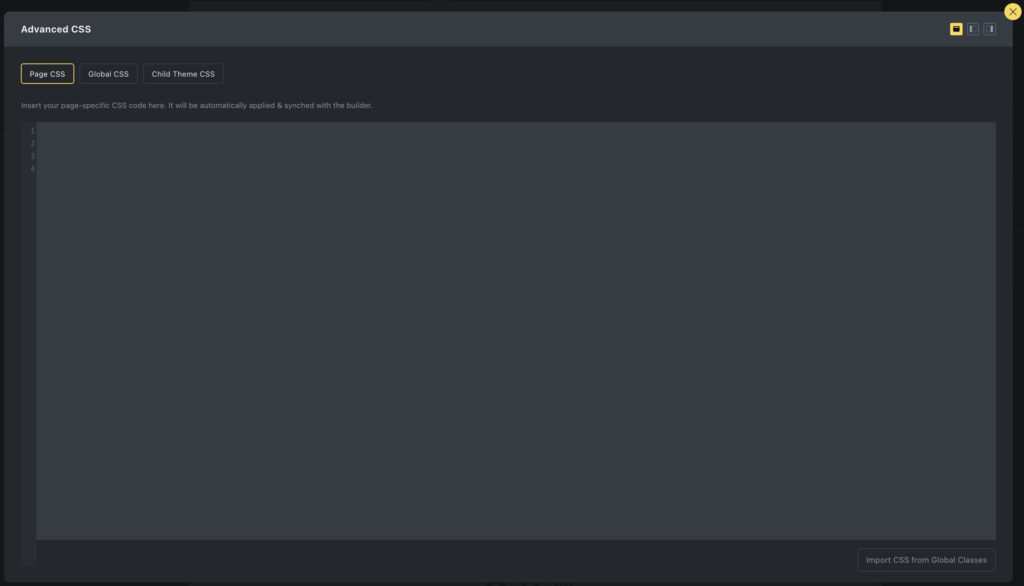Screen dimensions: 1024x586
Task: Click line number 1 in the gutter
Action: (x=32, y=130)
